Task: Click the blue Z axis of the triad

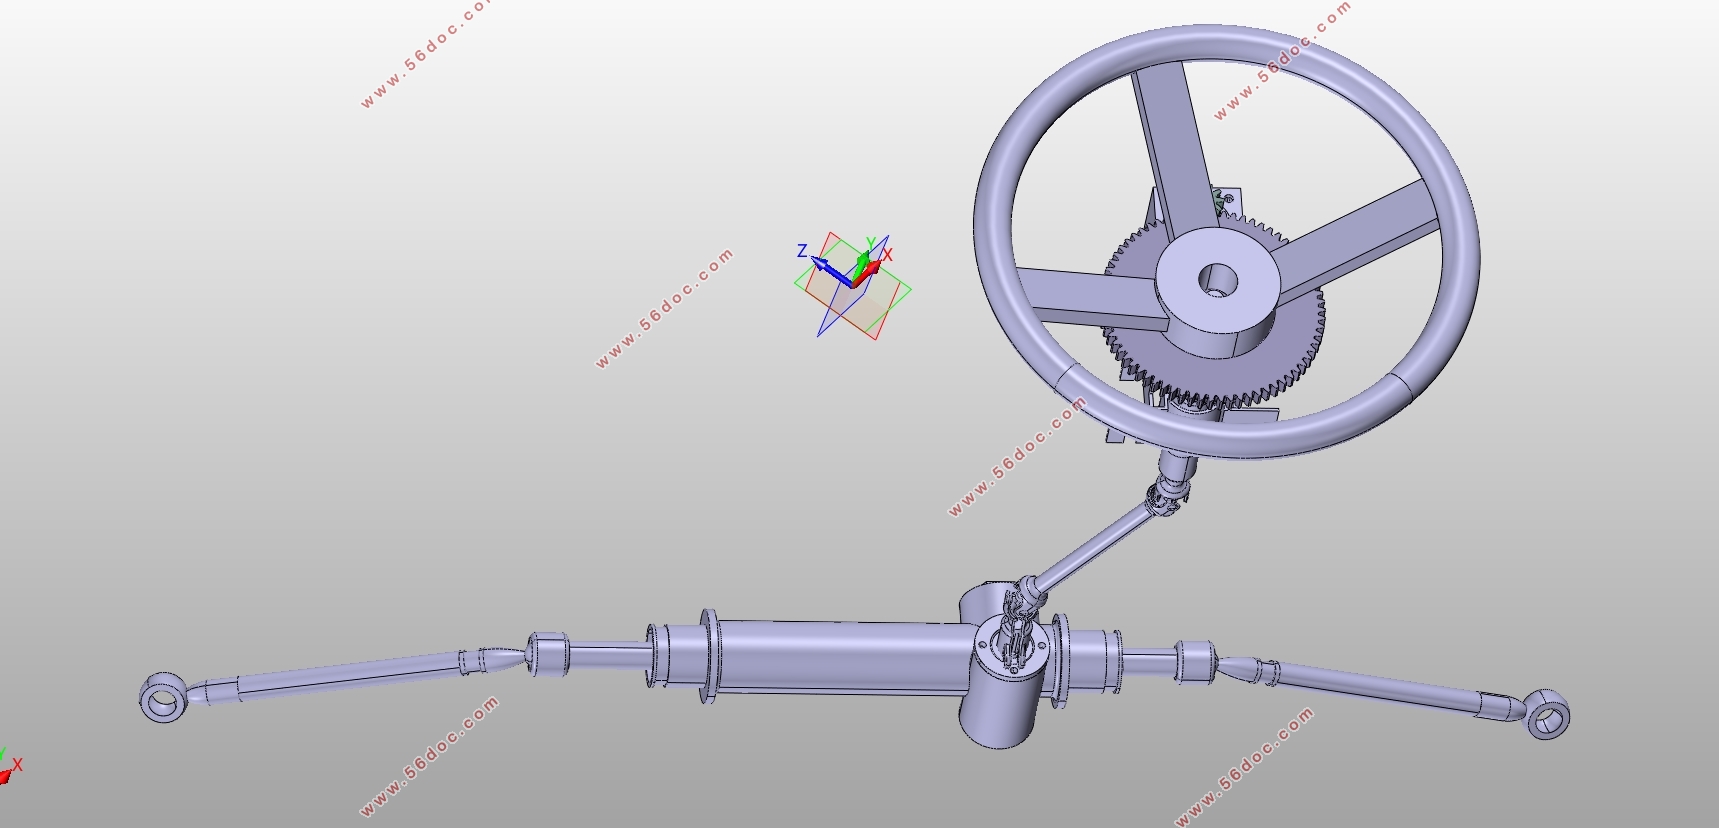Action: [x=832, y=272]
